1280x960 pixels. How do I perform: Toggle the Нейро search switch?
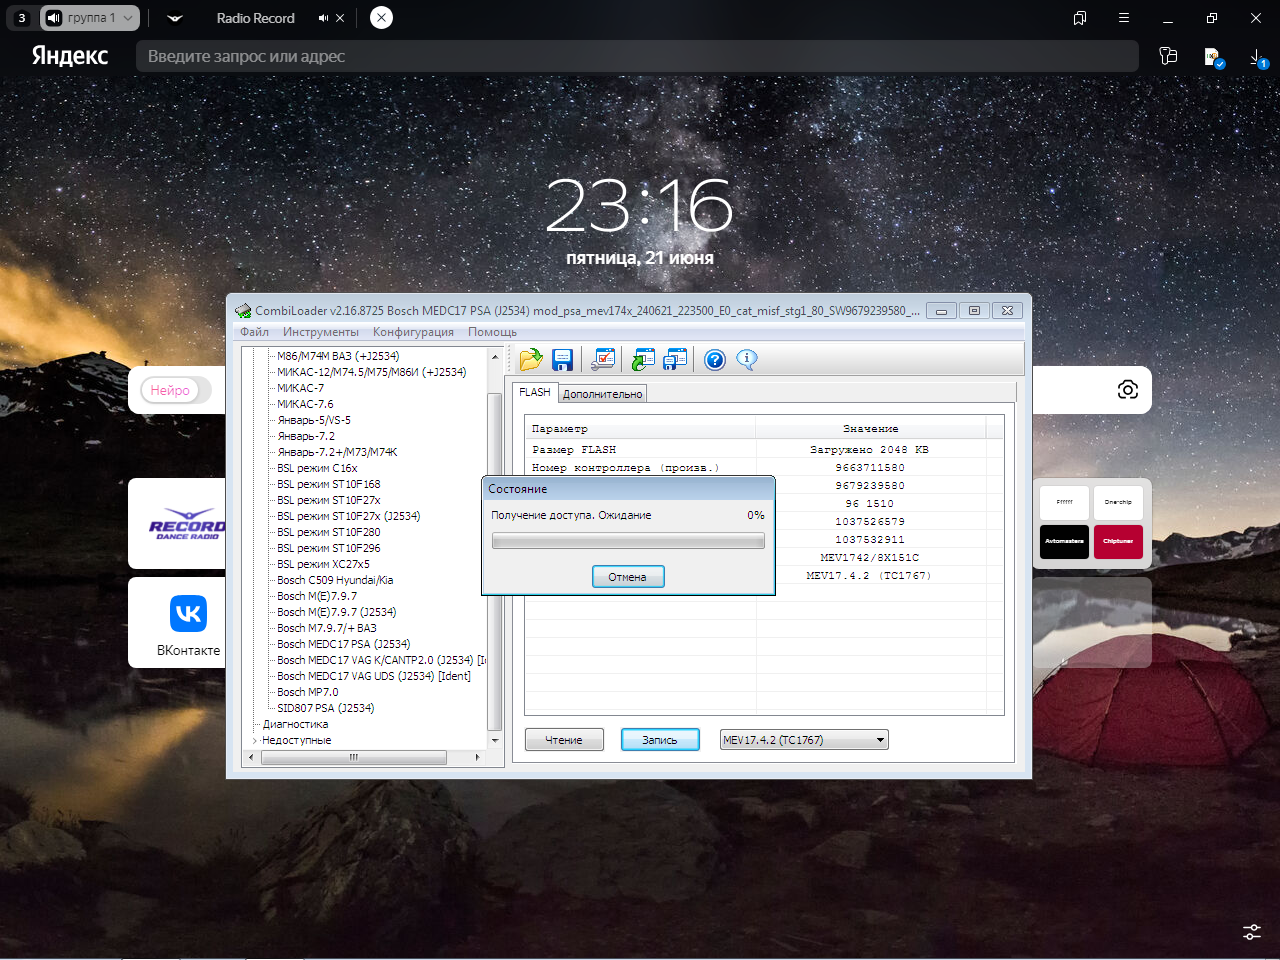pyautogui.click(x=176, y=390)
